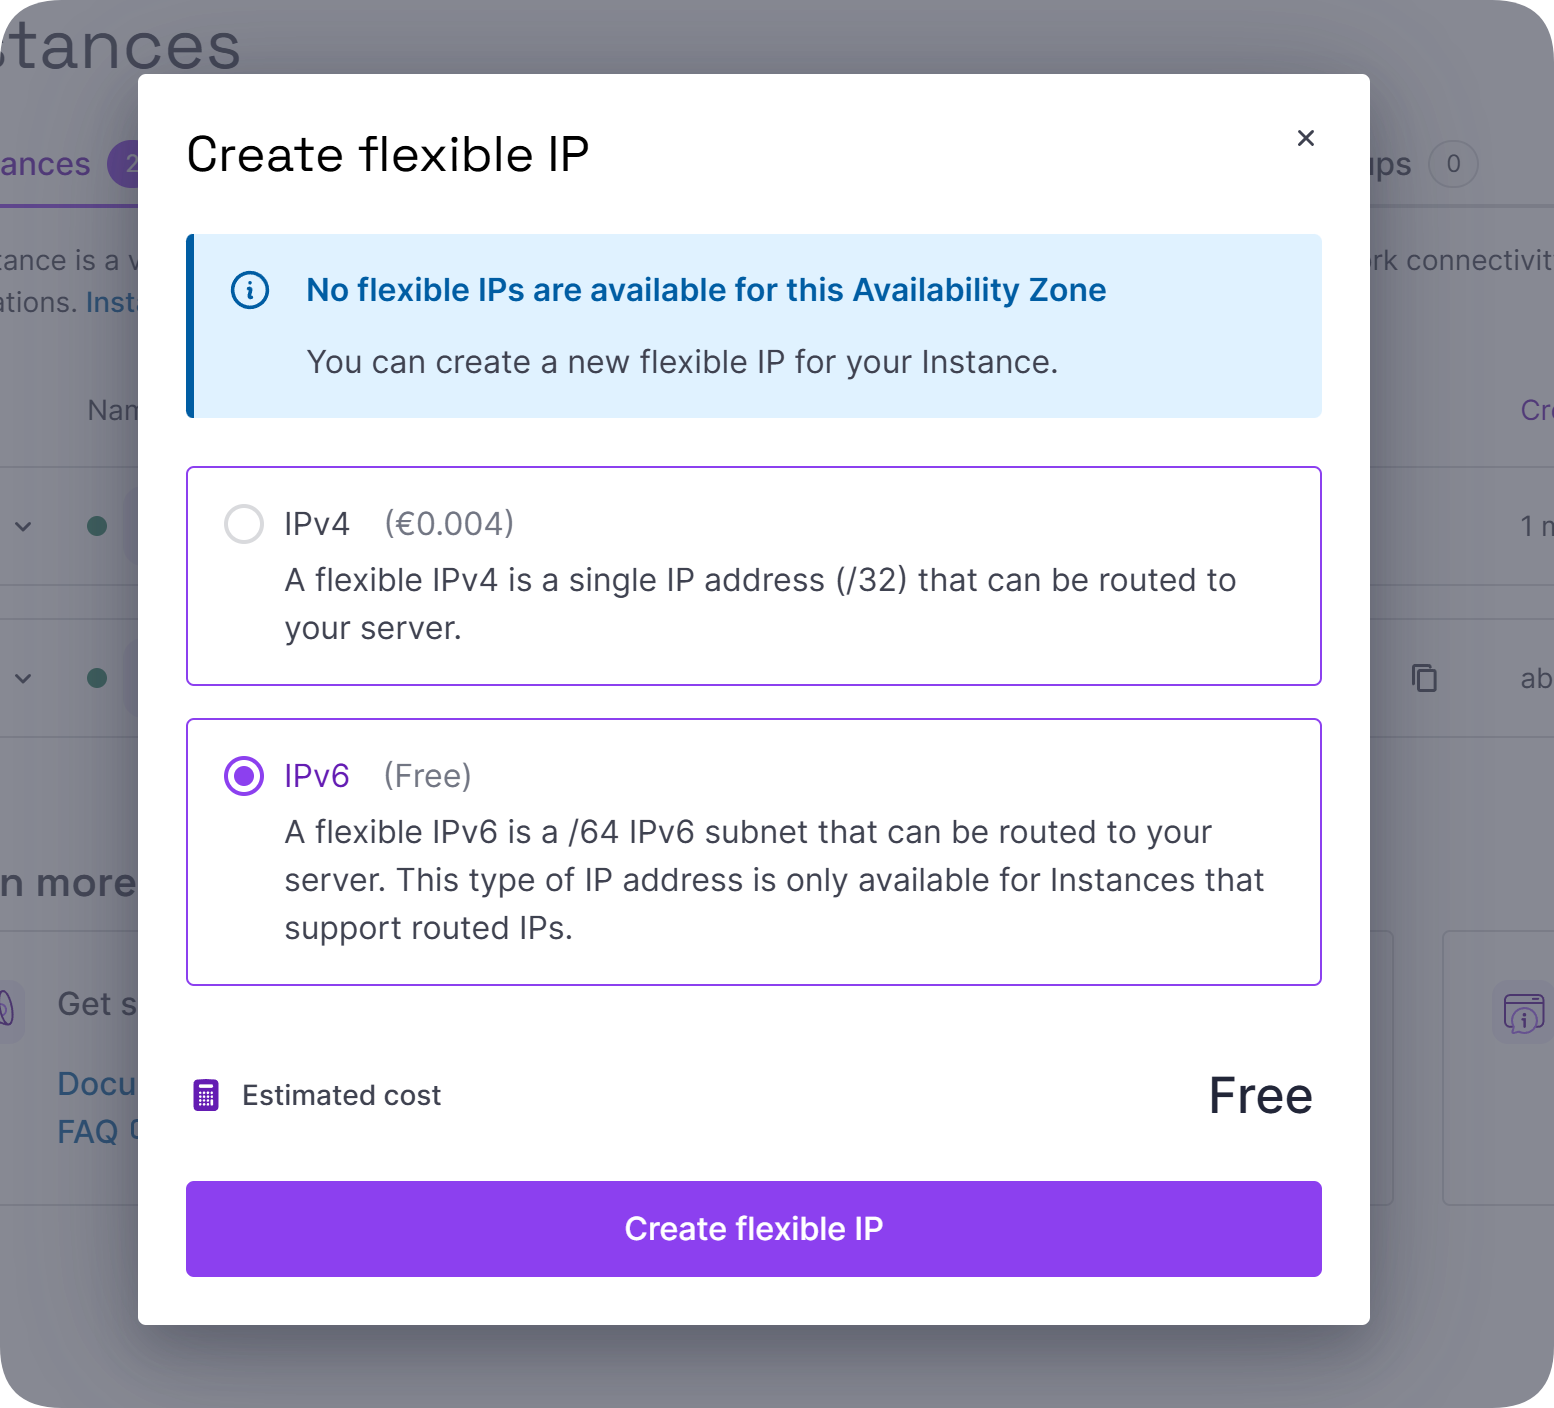Viewport: 1554px width, 1408px height.
Task: Choose the IPv4 option card description
Action: click(760, 604)
